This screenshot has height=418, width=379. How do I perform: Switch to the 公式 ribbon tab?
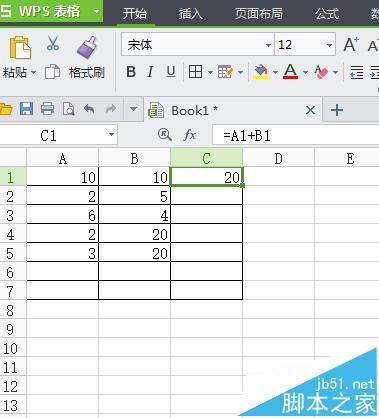(x=327, y=13)
